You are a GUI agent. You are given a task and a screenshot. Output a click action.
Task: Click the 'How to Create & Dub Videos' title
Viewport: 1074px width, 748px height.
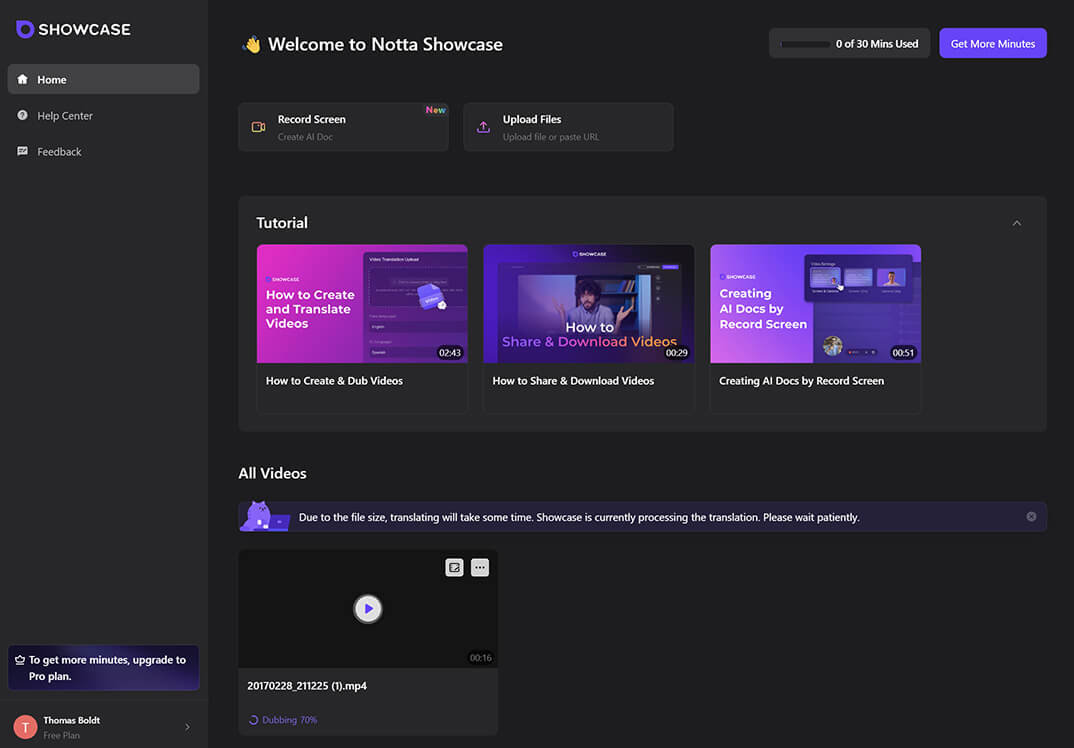click(x=334, y=381)
